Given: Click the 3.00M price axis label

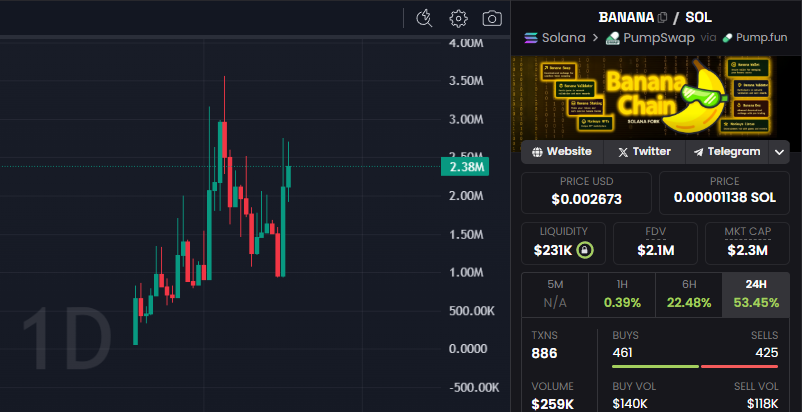Looking at the screenshot, I should pos(466,120).
